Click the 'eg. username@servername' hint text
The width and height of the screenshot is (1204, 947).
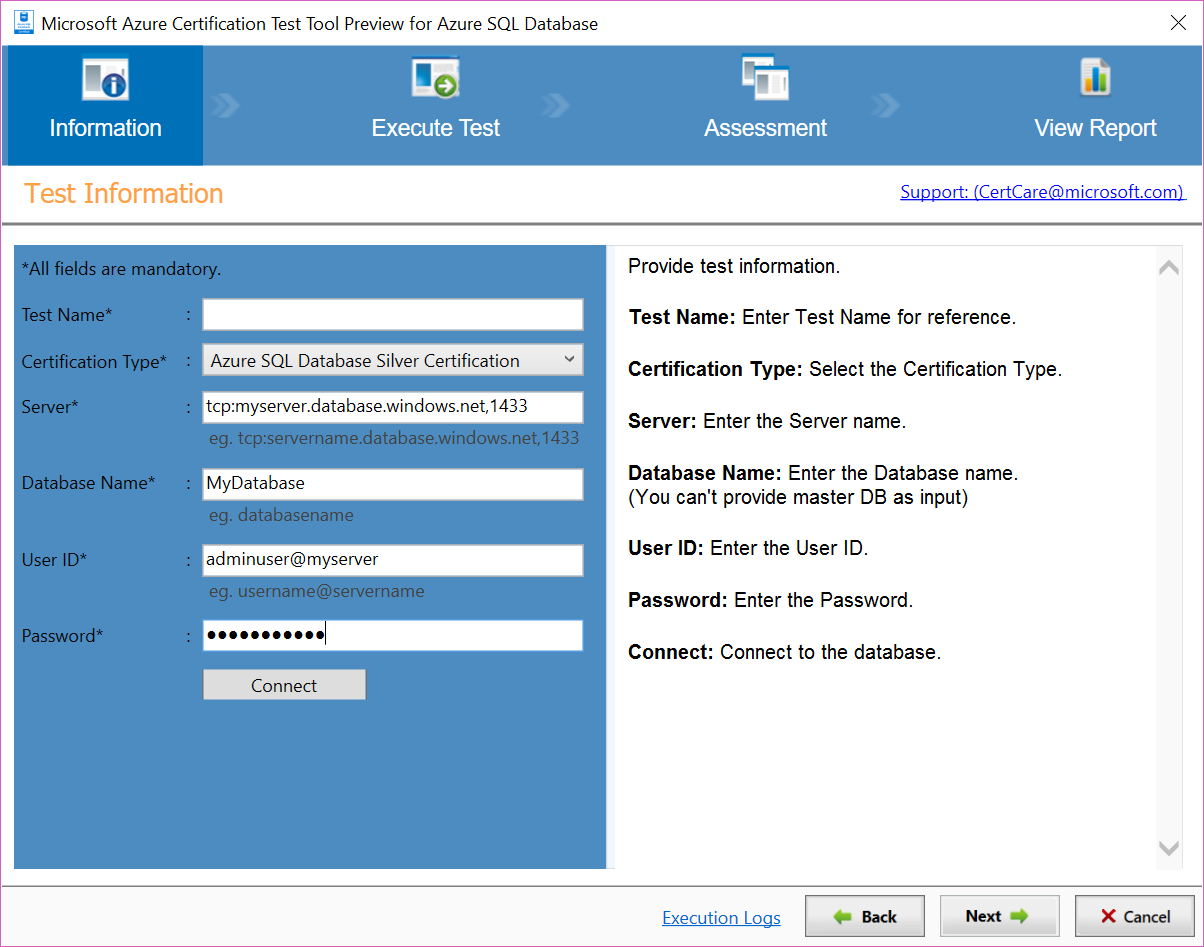click(316, 591)
